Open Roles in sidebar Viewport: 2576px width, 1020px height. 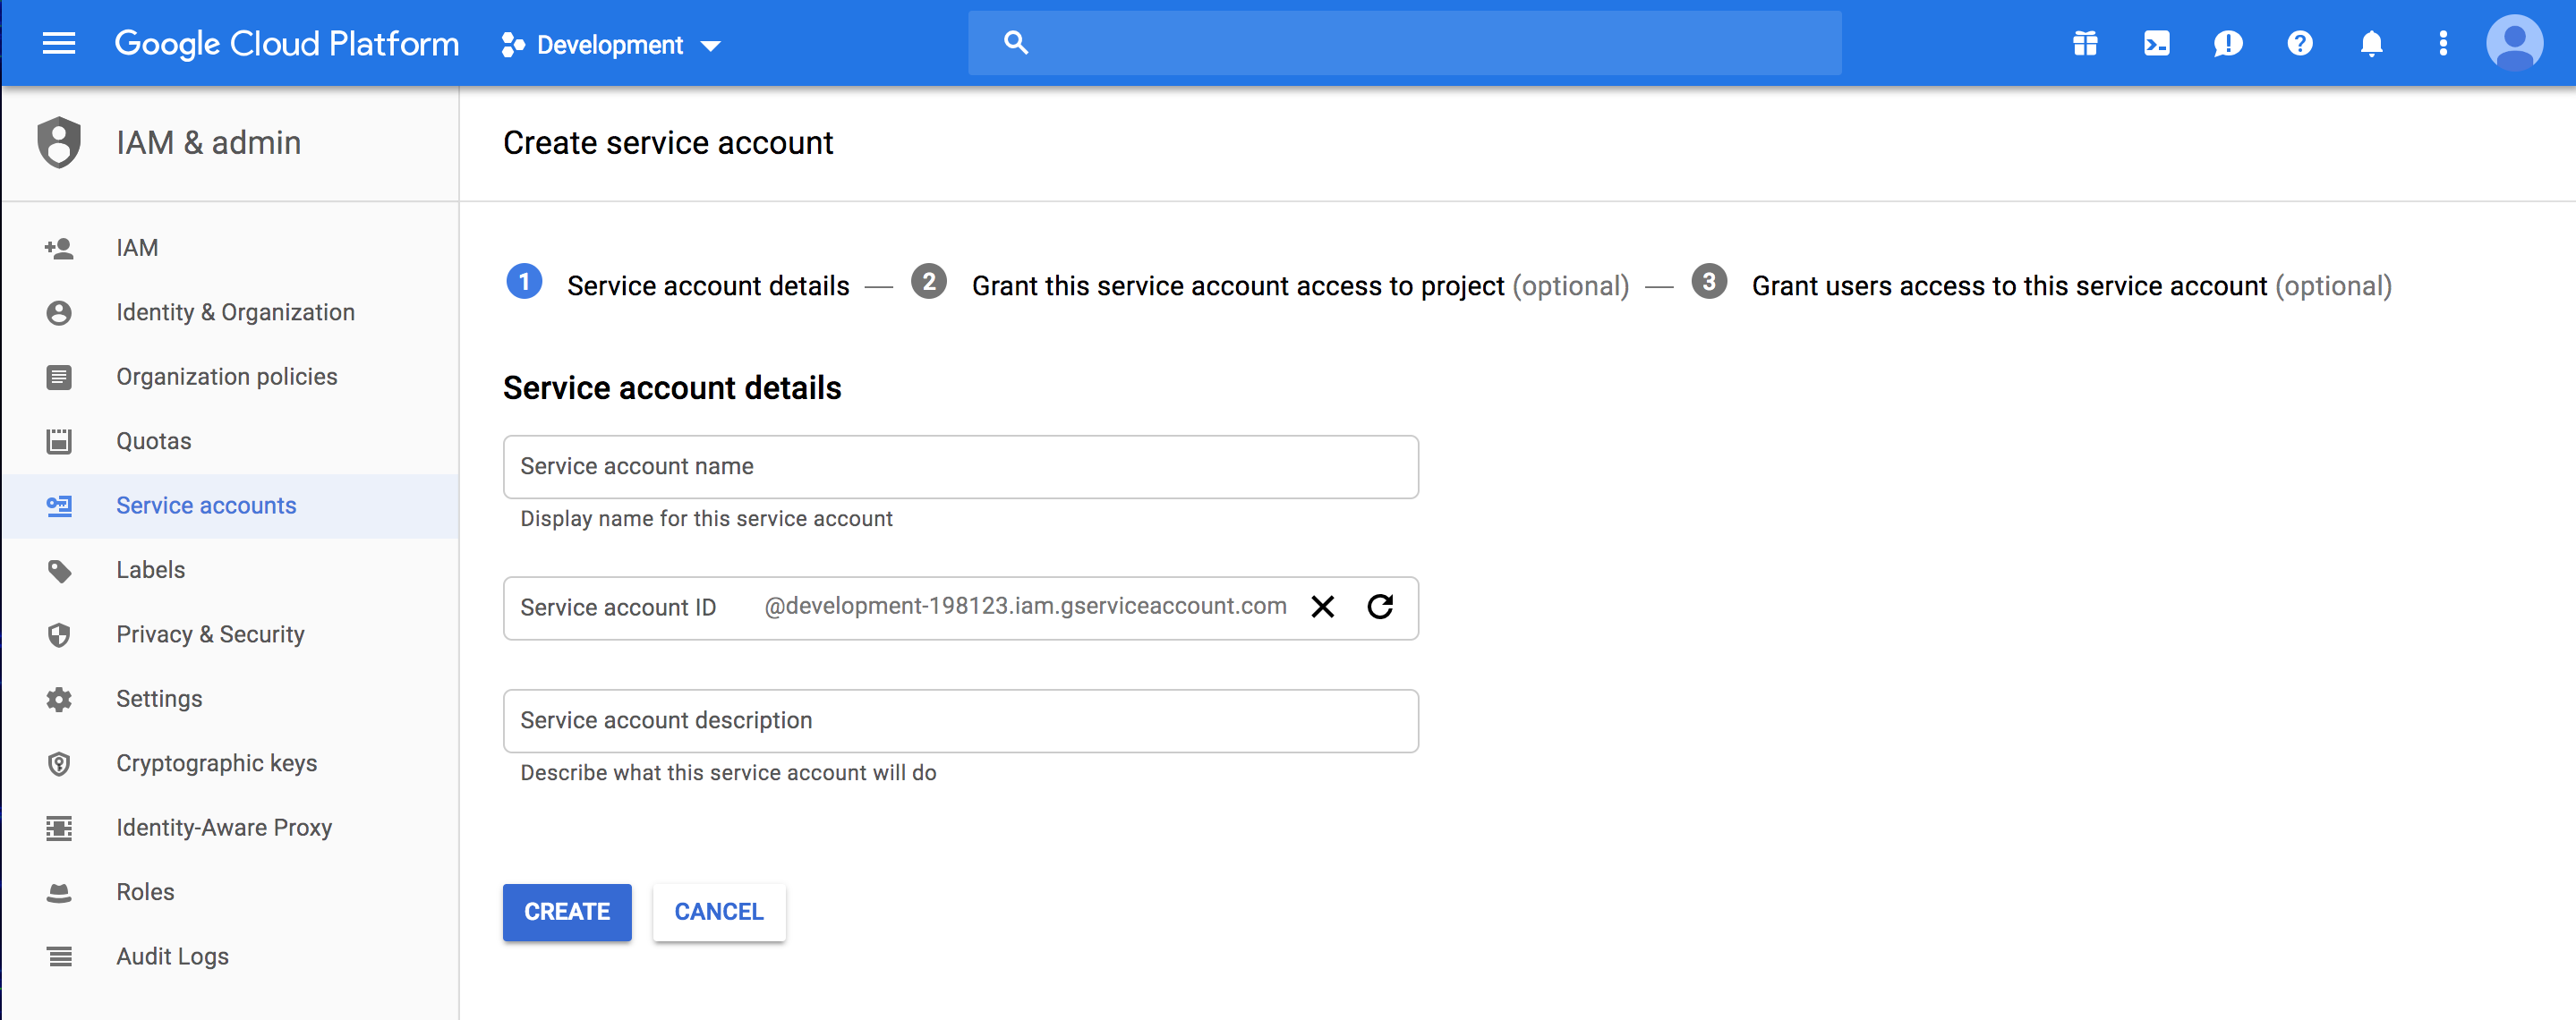(145, 891)
